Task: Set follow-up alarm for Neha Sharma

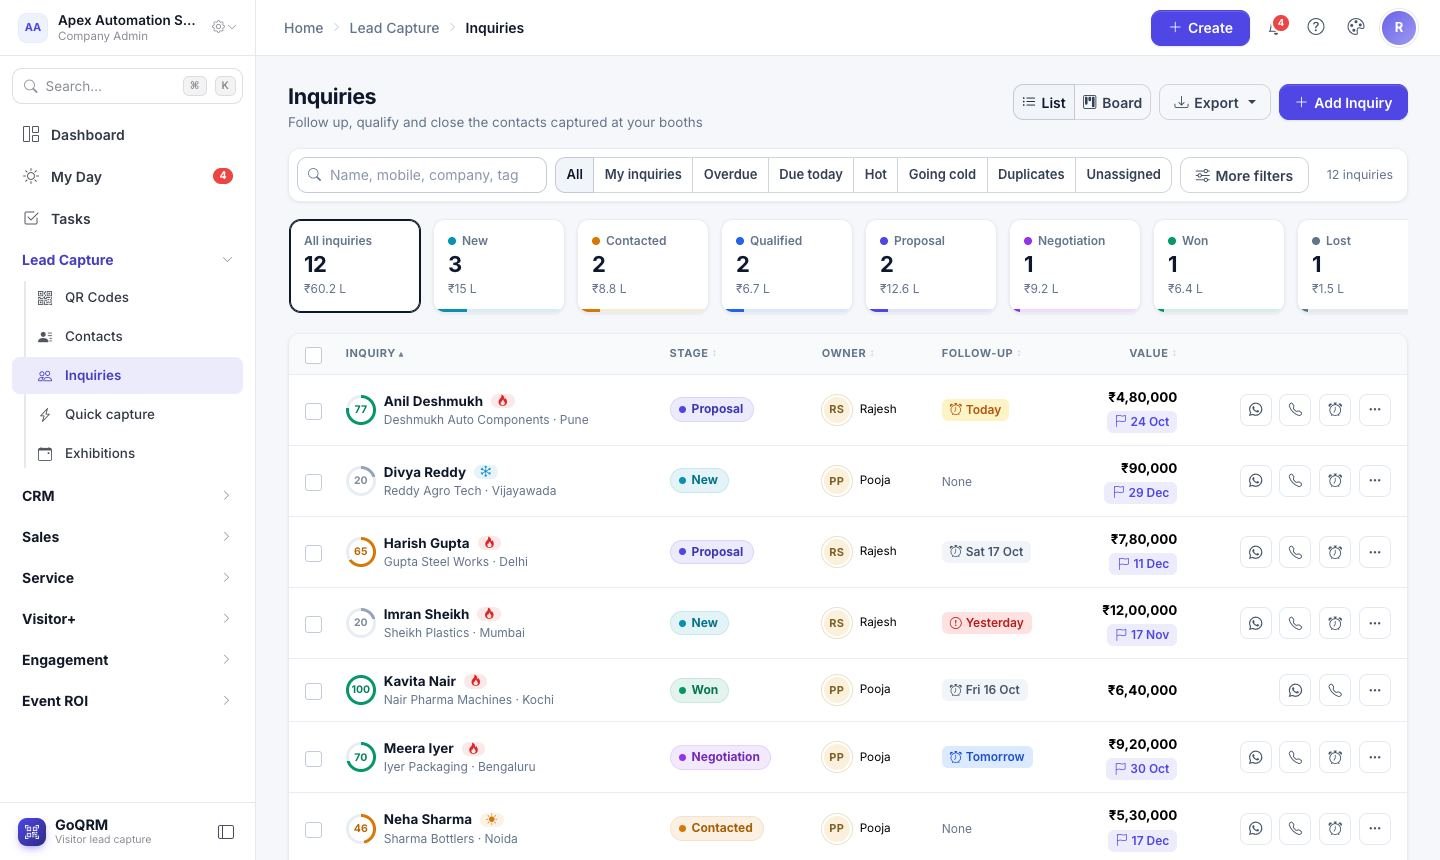Action: 1335,828
